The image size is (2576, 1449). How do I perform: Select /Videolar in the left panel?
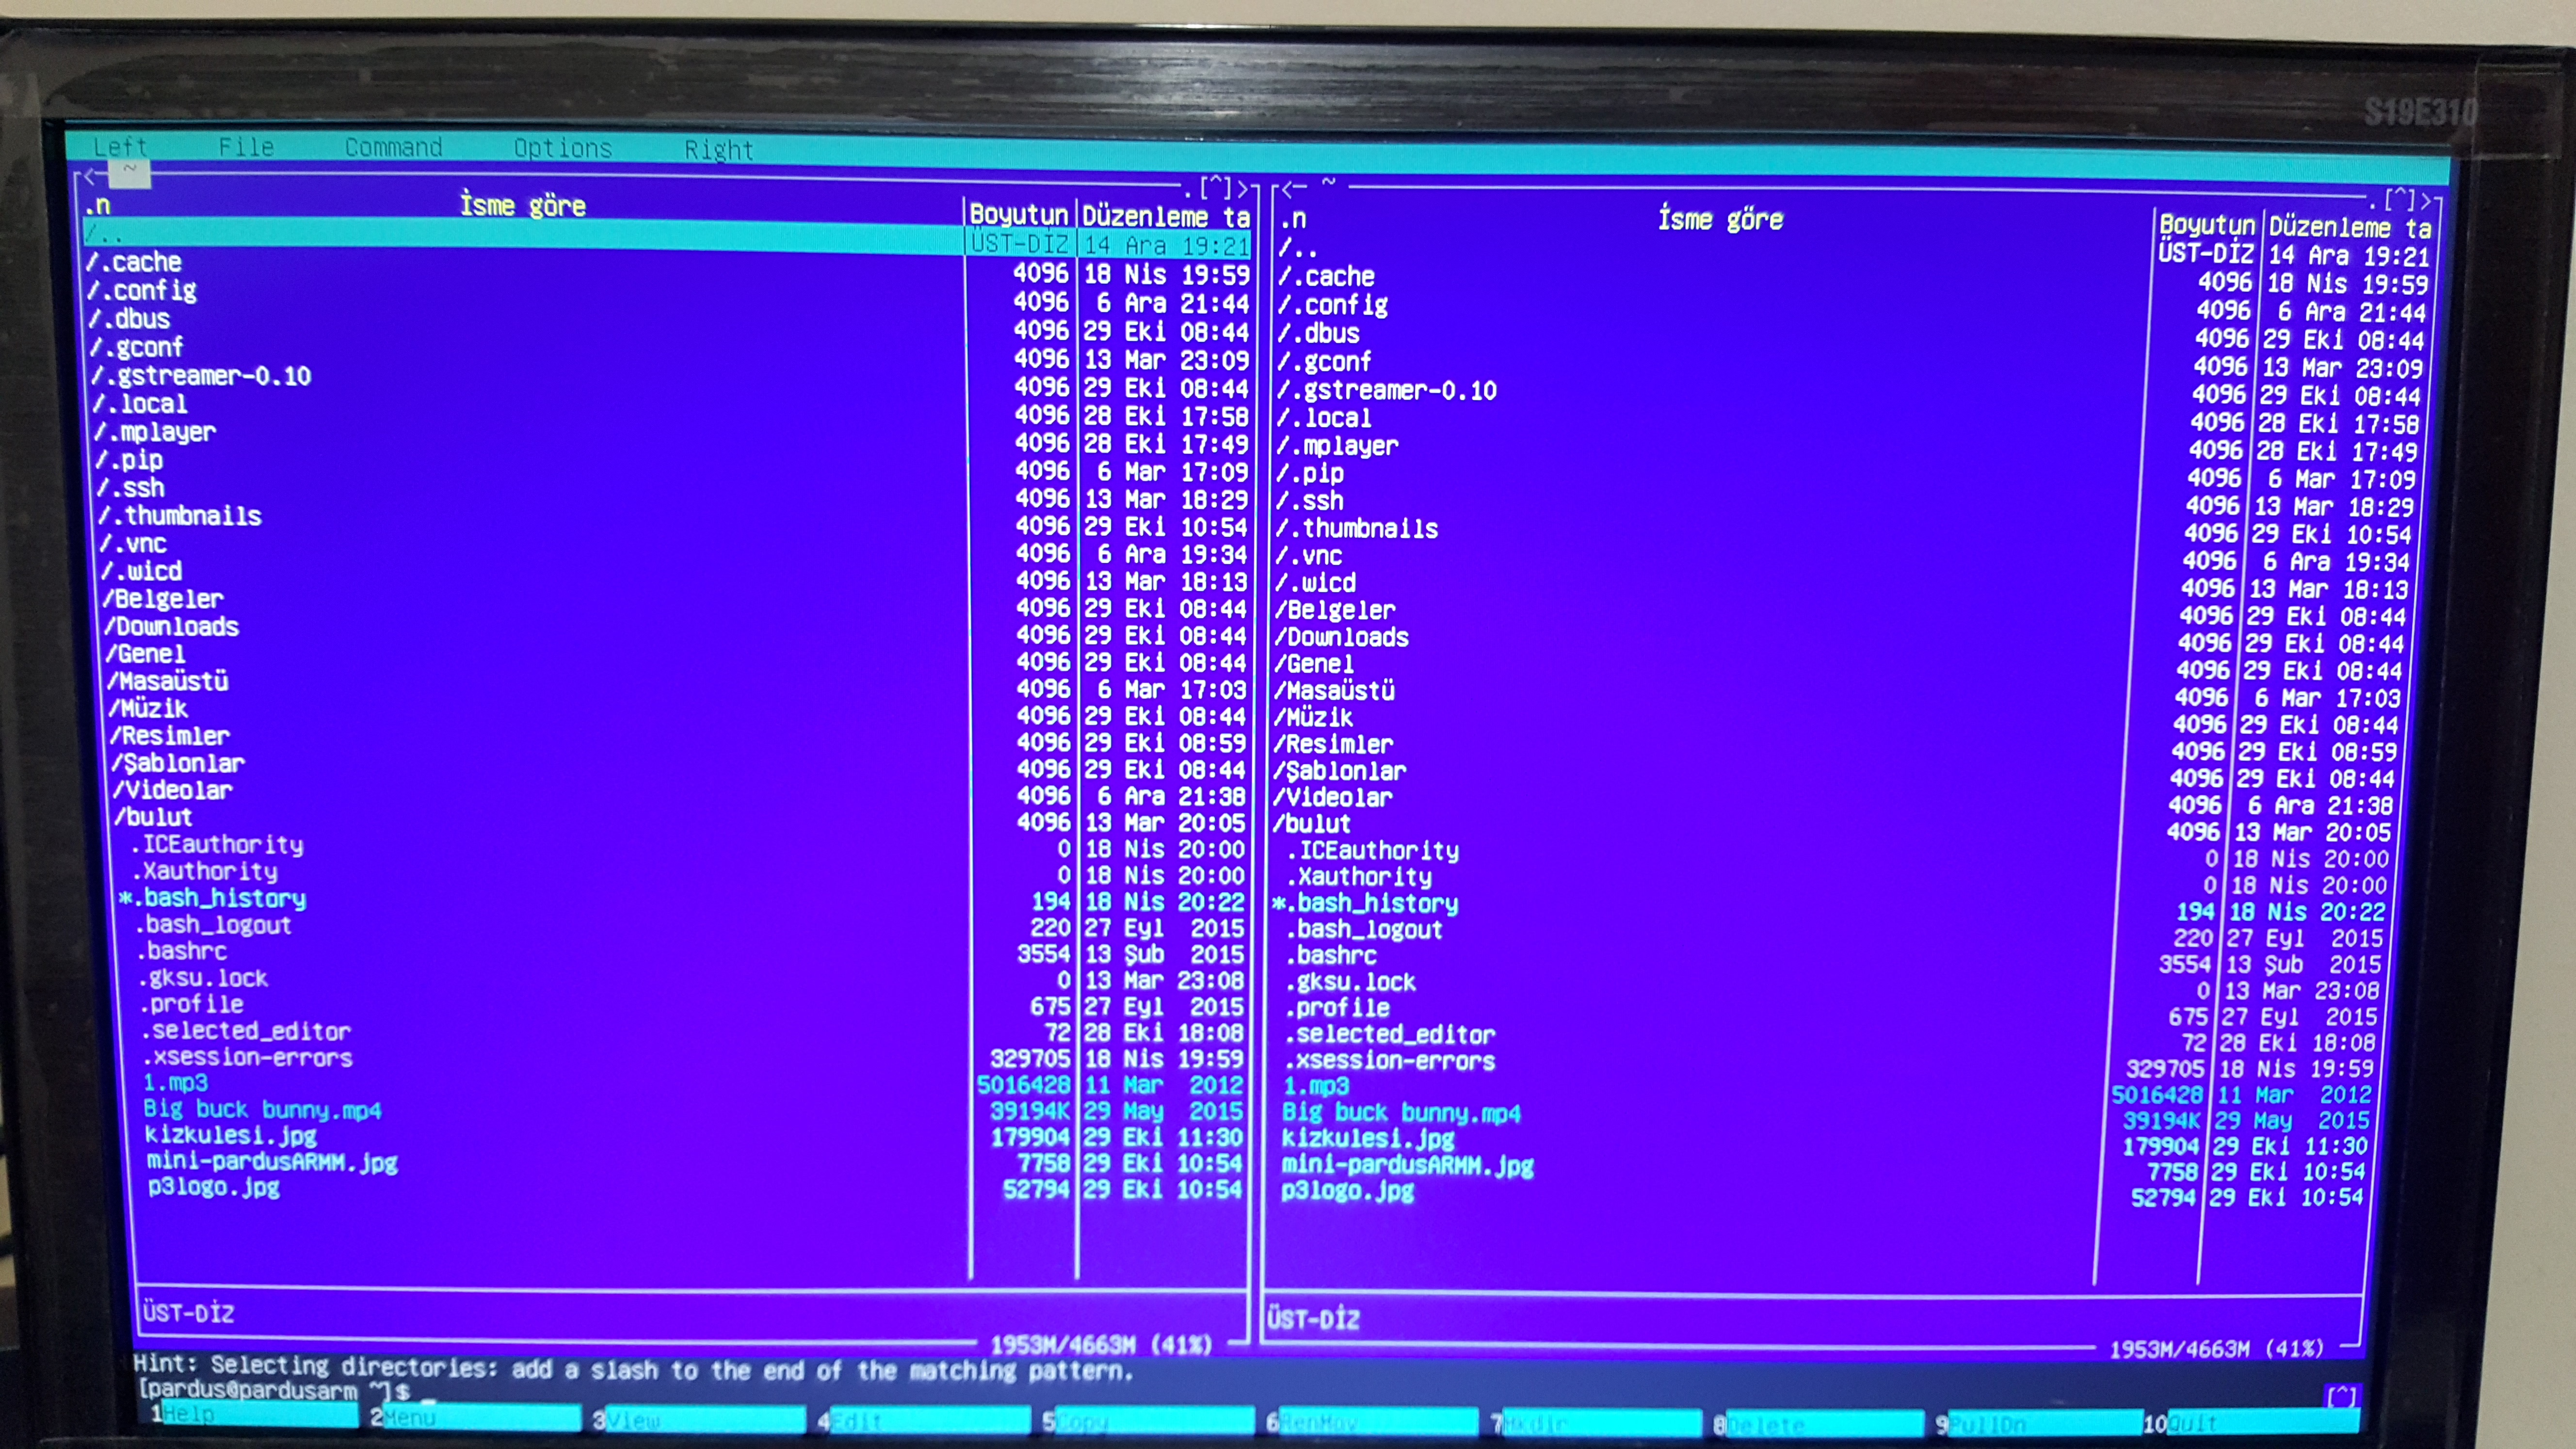[x=172, y=790]
